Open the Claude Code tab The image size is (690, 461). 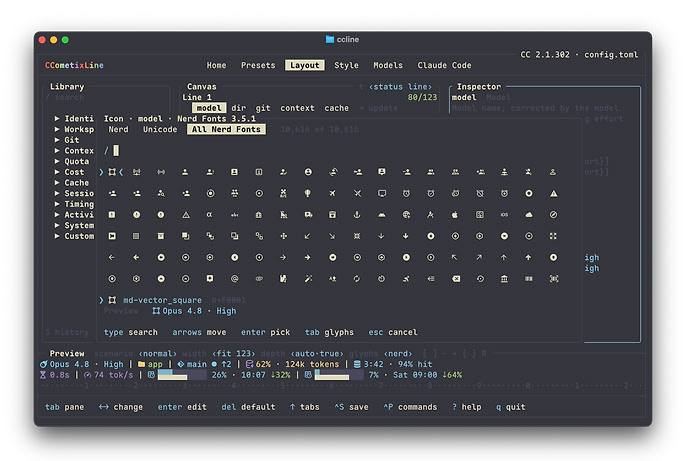tap(444, 65)
